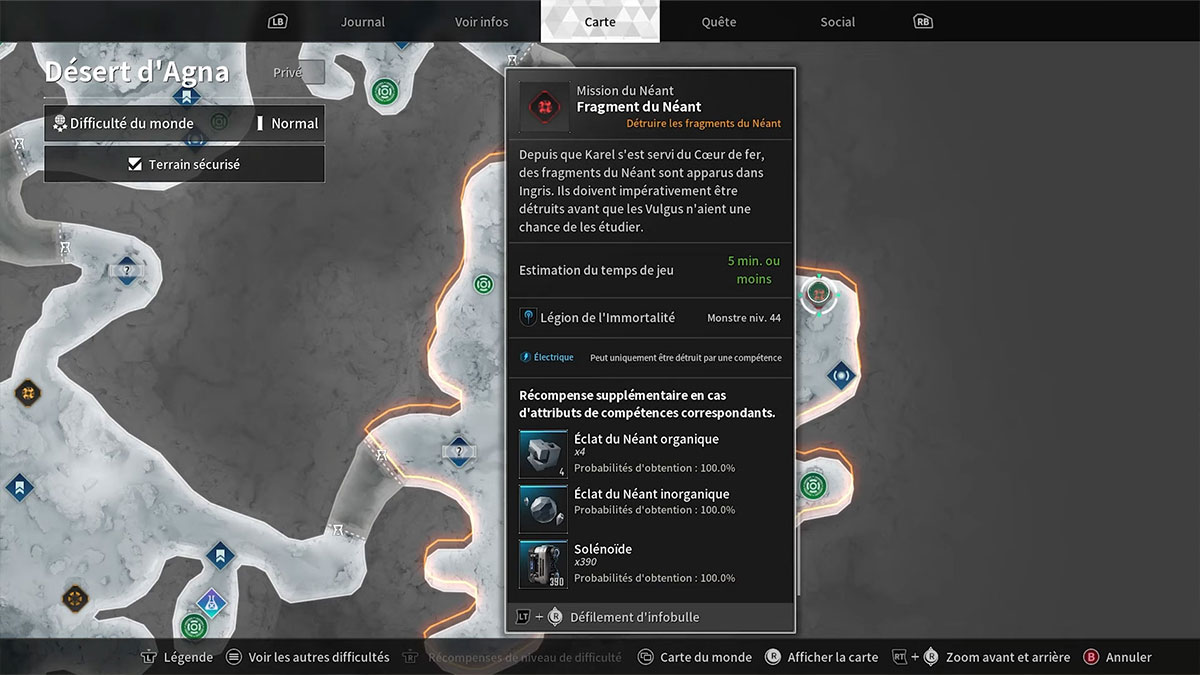1200x675 pixels.
Task: Switch to the Quête tab
Action: (718, 22)
